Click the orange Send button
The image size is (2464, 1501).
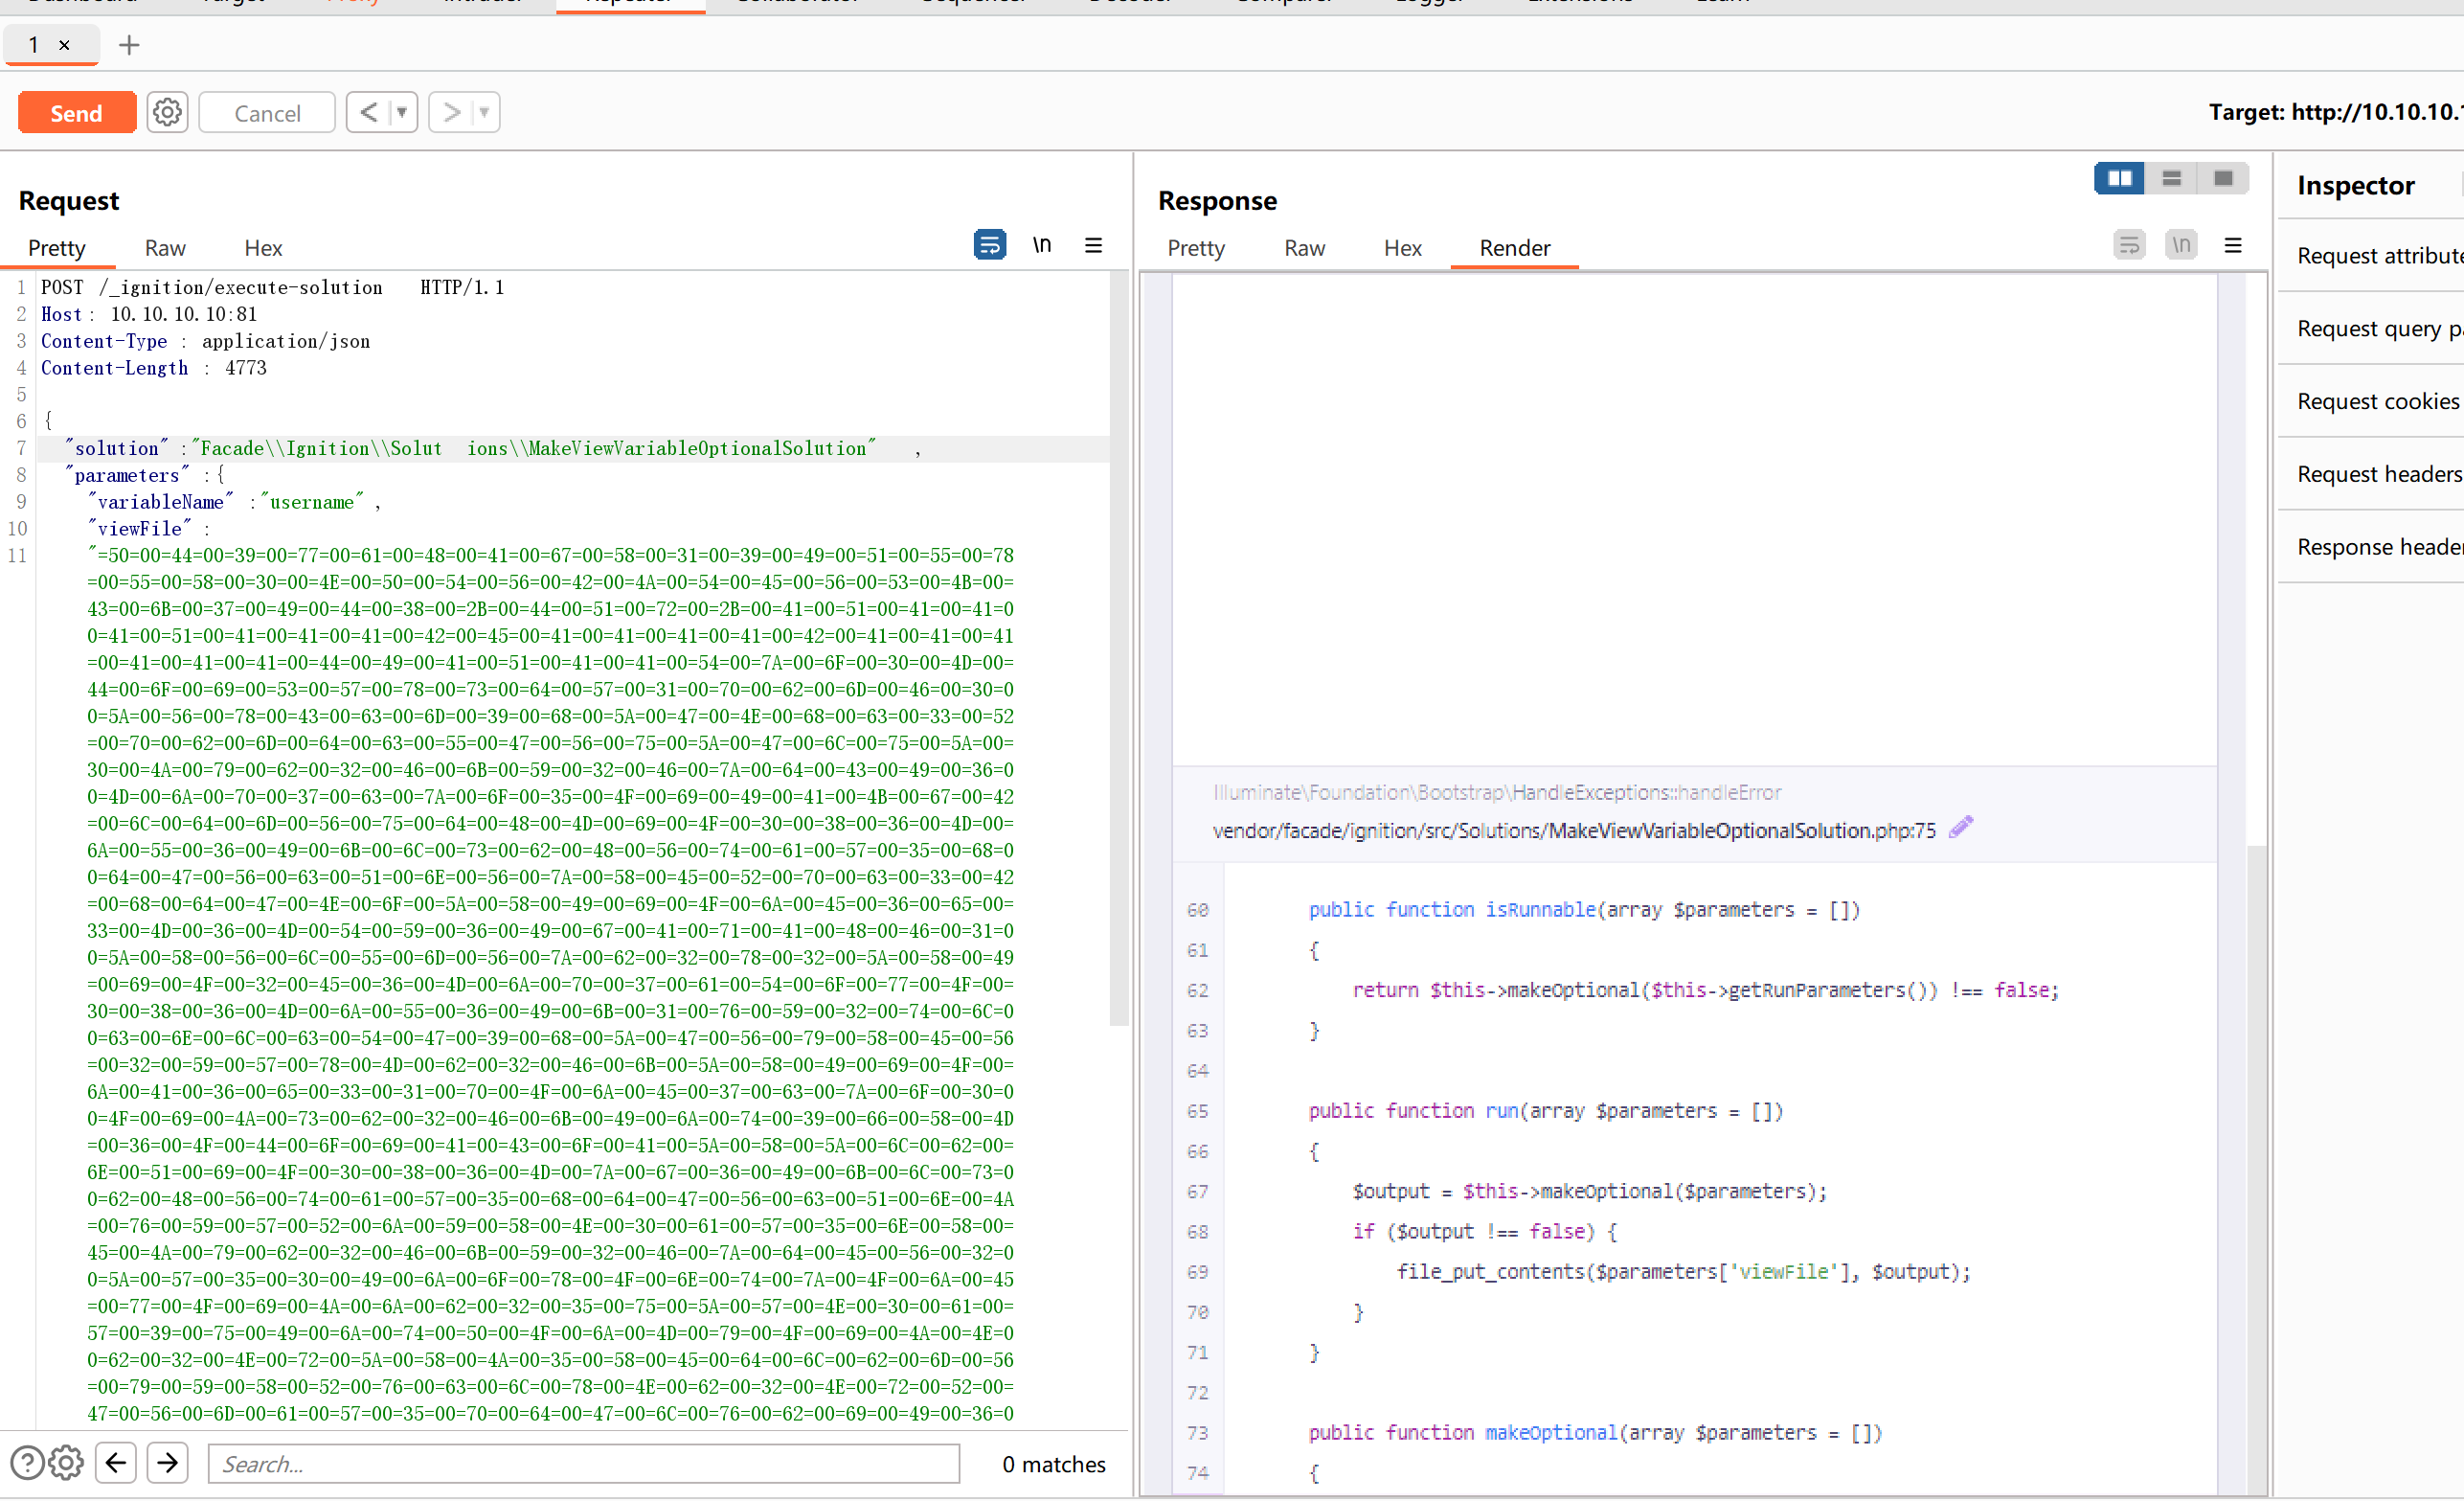[x=76, y=113]
